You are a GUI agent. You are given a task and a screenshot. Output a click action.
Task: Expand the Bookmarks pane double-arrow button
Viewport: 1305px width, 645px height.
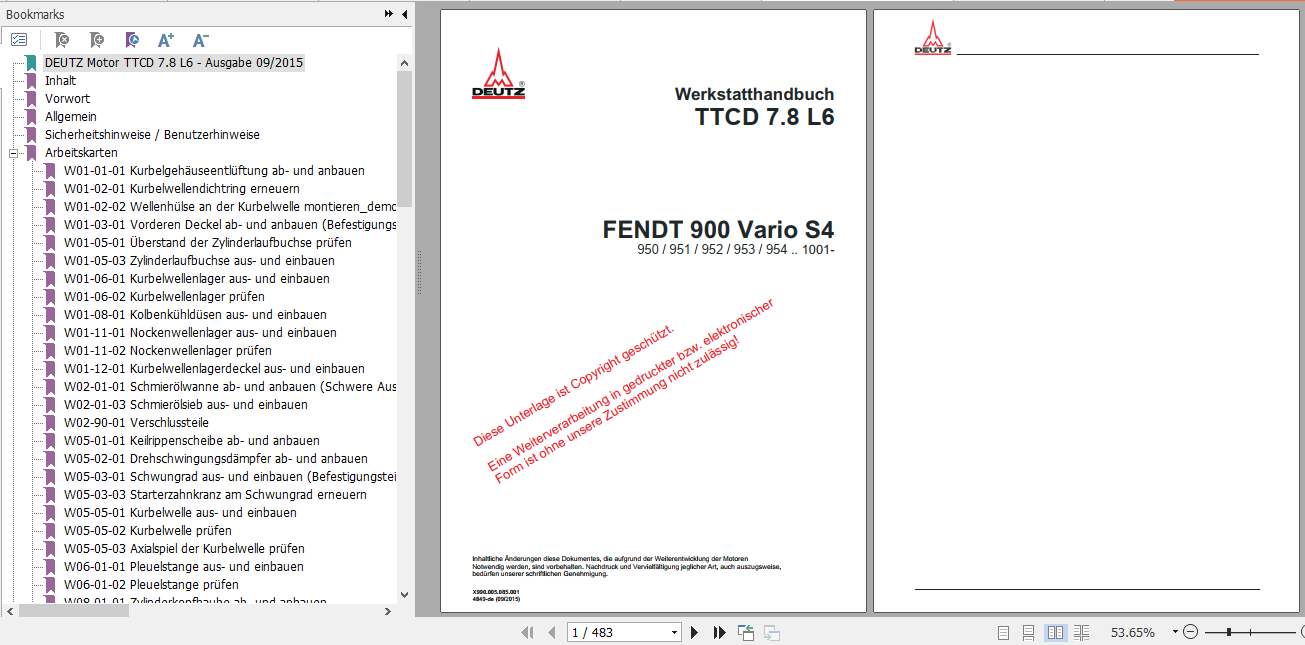click(389, 15)
